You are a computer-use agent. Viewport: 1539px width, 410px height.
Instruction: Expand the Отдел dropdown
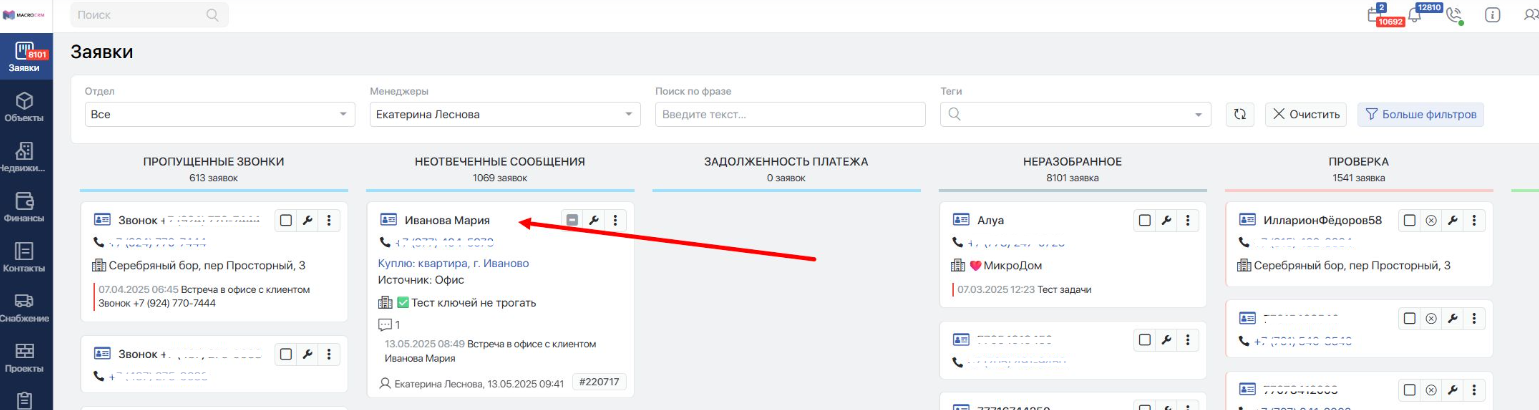pos(219,114)
